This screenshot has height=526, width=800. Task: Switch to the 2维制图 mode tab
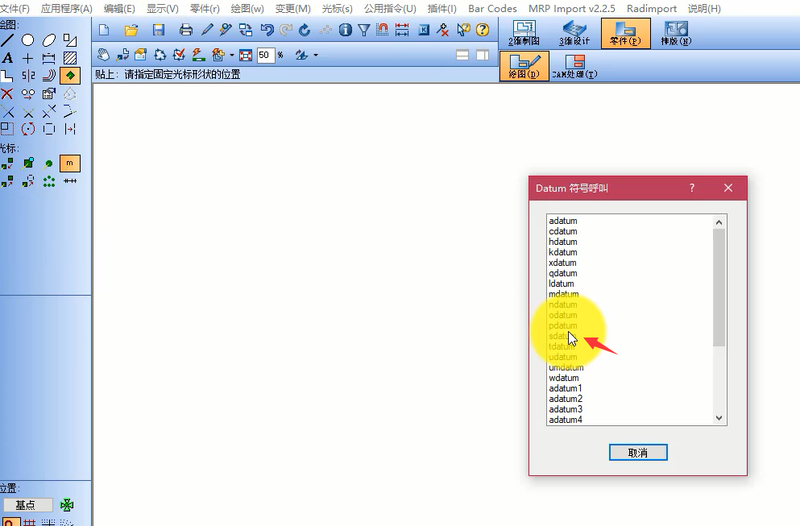(x=524, y=34)
